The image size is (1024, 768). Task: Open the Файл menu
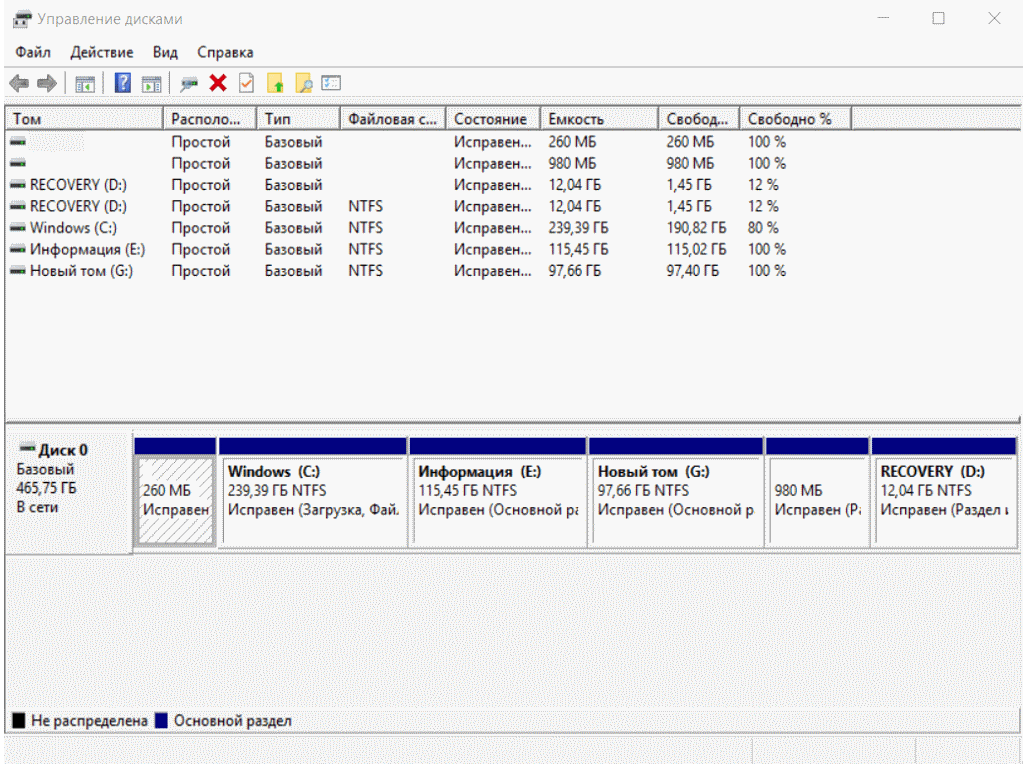click(33, 52)
